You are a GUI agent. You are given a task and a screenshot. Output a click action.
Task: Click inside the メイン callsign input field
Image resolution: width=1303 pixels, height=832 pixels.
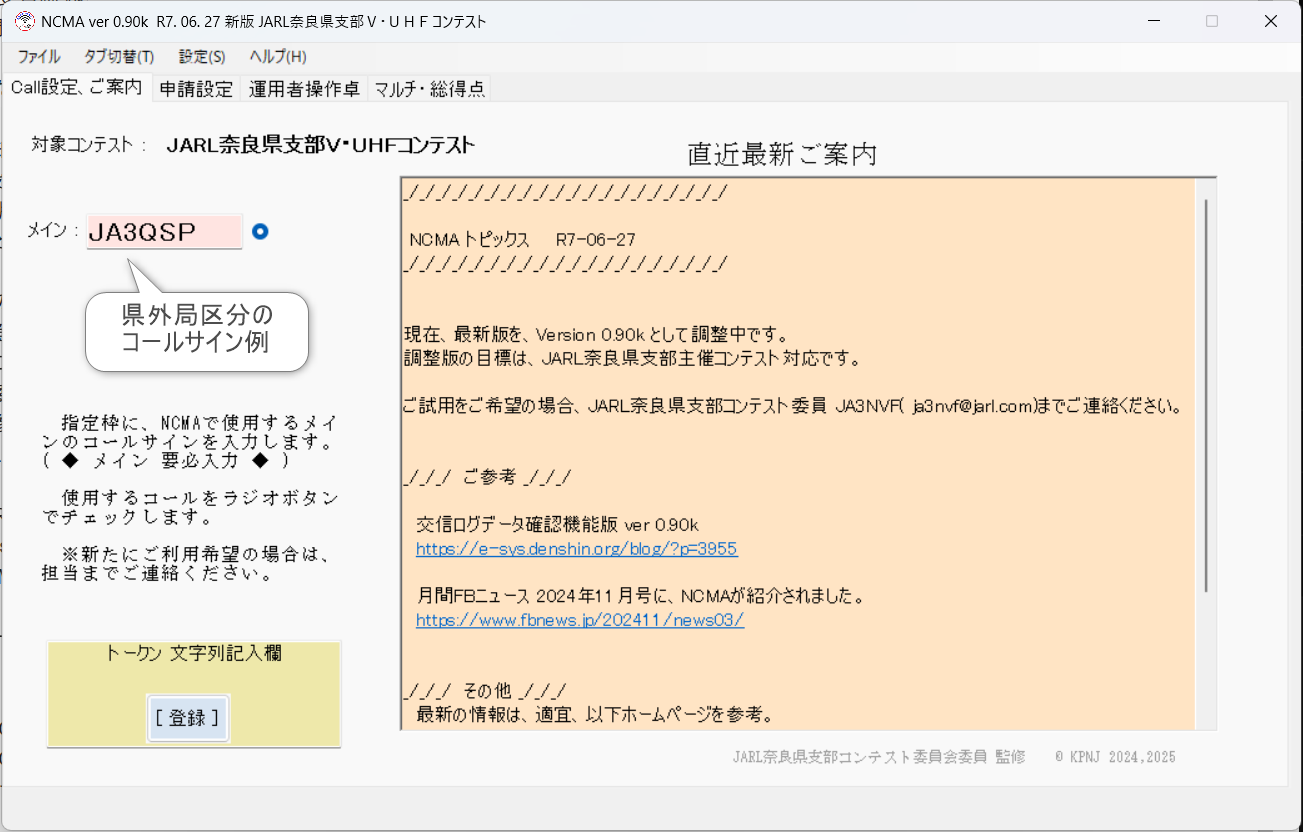pos(163,231)
